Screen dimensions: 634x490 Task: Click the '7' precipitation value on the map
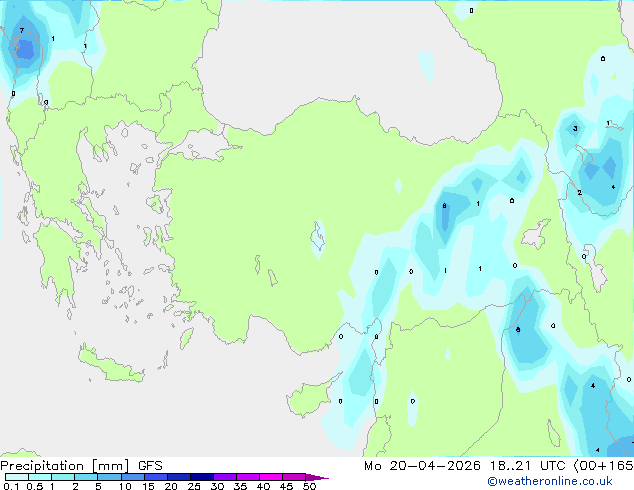click(22, 30)
